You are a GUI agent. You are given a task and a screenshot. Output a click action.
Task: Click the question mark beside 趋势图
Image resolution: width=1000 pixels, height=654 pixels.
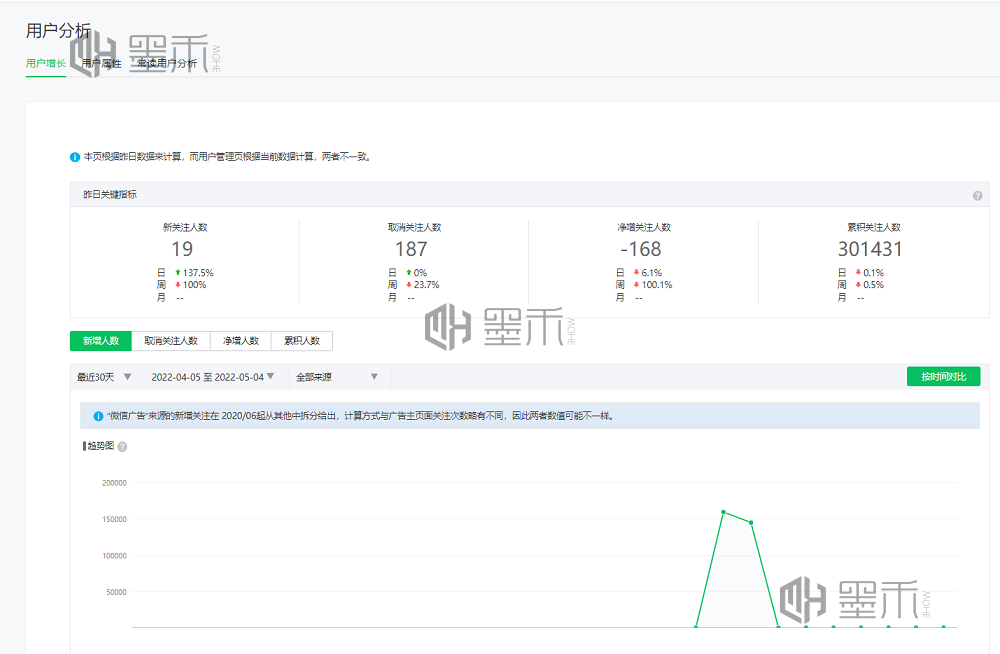tap(122, 447)
